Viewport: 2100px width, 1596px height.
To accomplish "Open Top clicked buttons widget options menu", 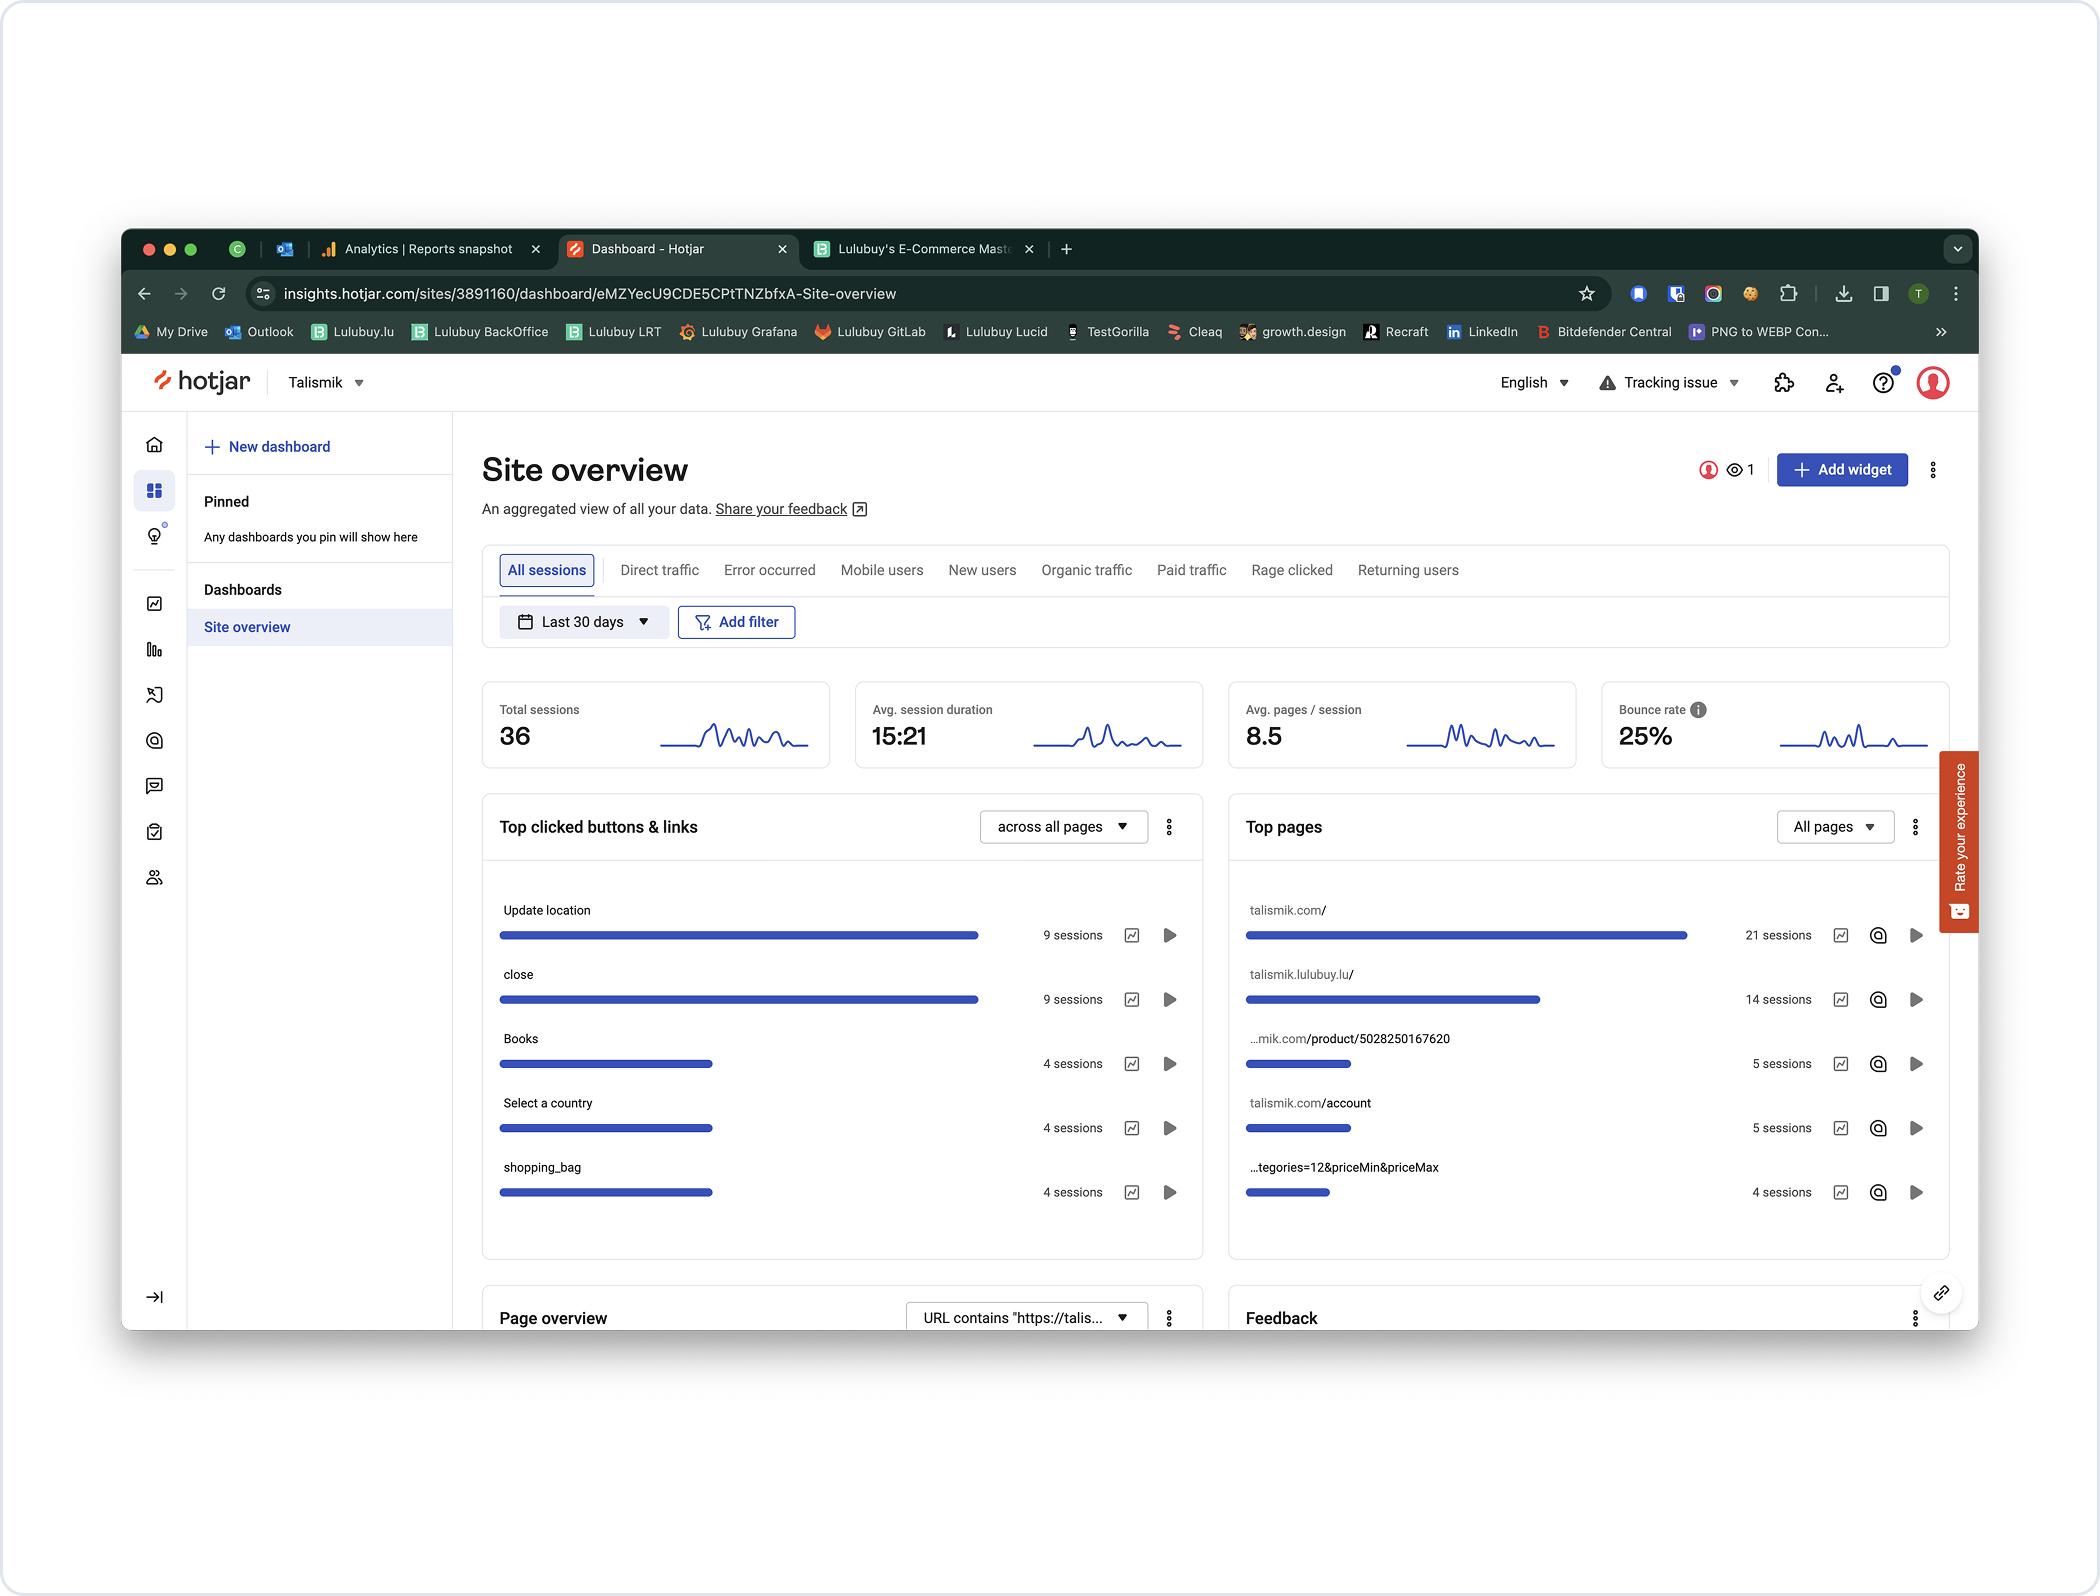I will (1169, 827).
